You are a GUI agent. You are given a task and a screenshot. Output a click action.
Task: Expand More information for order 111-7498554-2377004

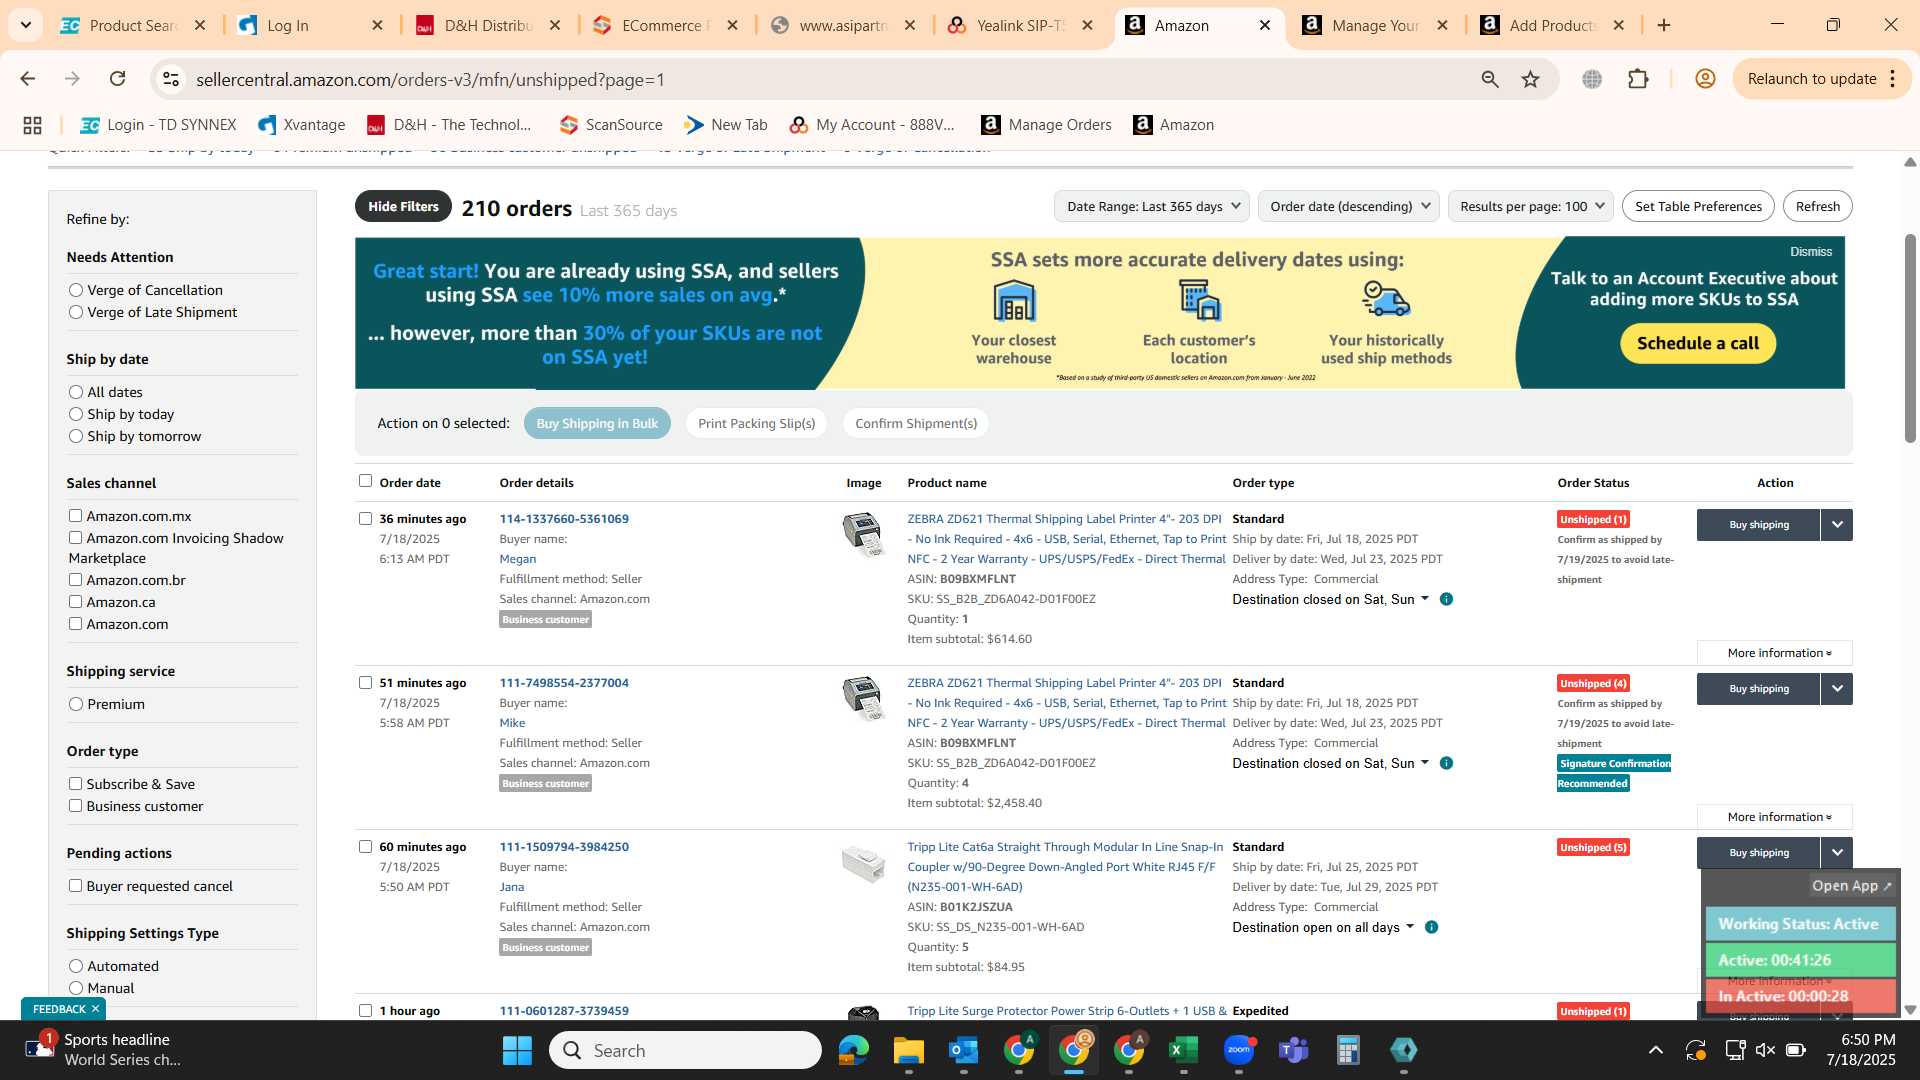1775,817
